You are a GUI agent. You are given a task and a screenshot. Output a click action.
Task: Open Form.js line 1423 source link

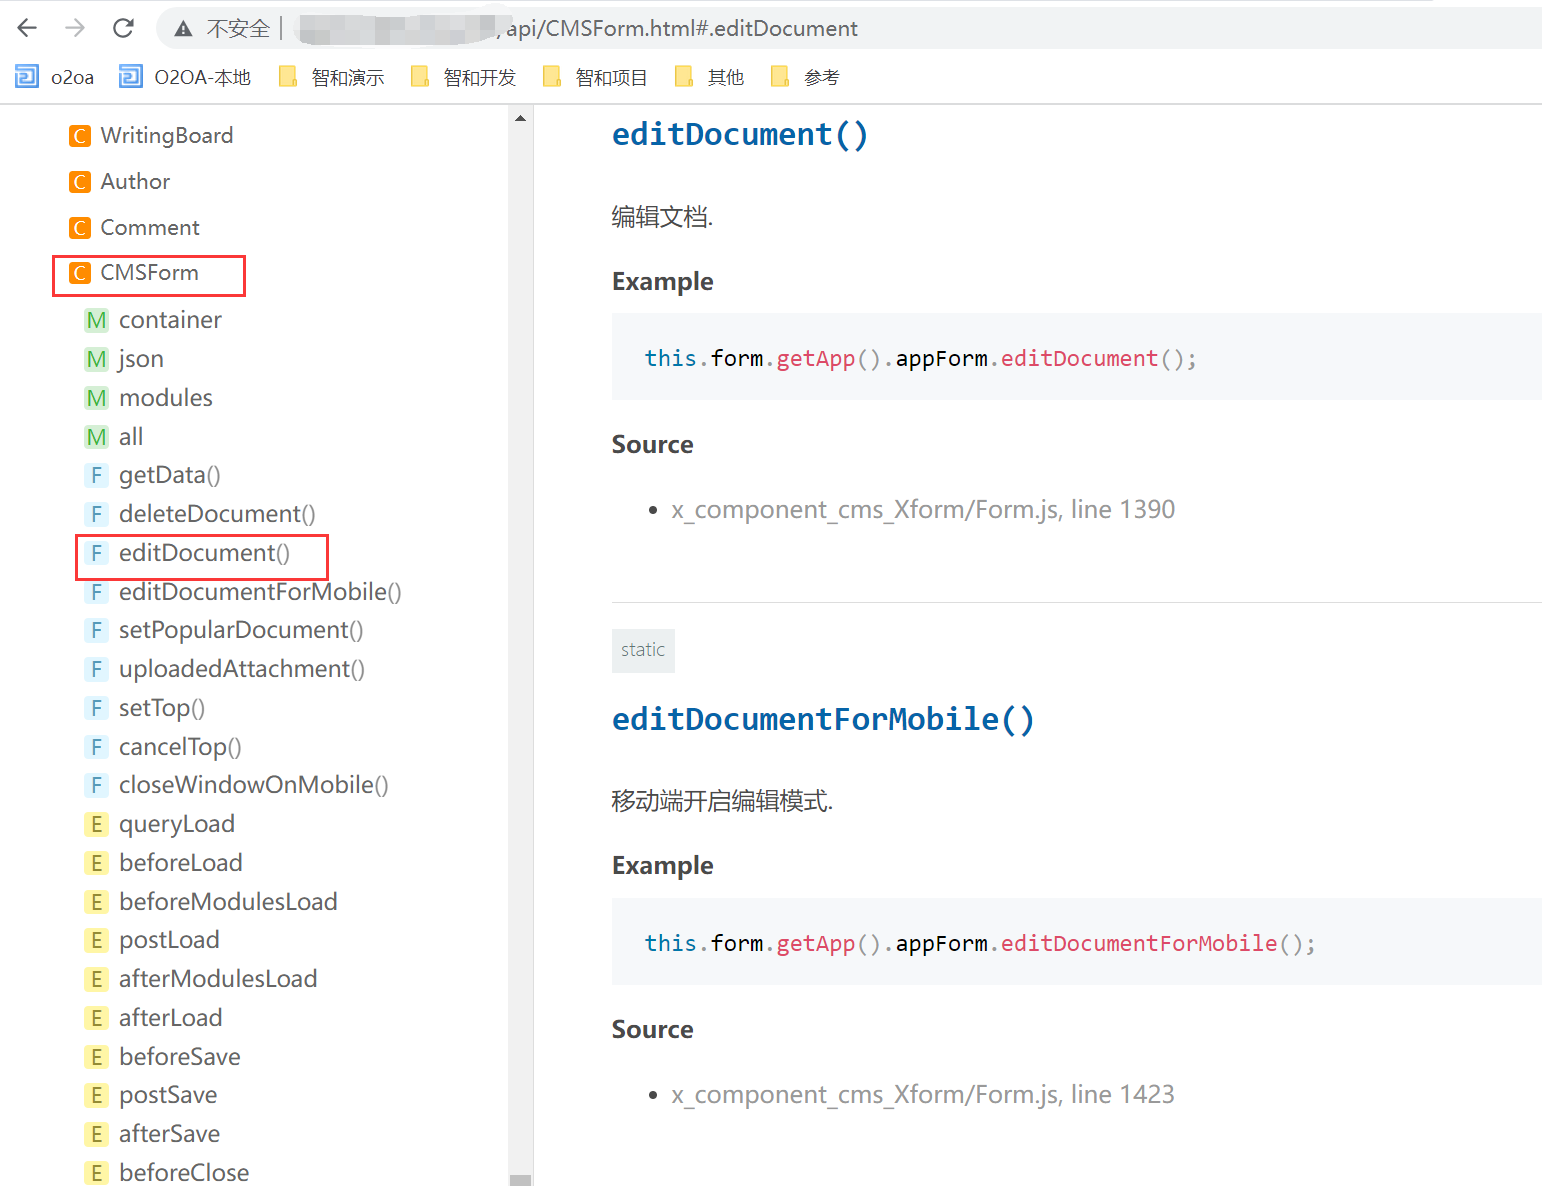(922, 1095)
